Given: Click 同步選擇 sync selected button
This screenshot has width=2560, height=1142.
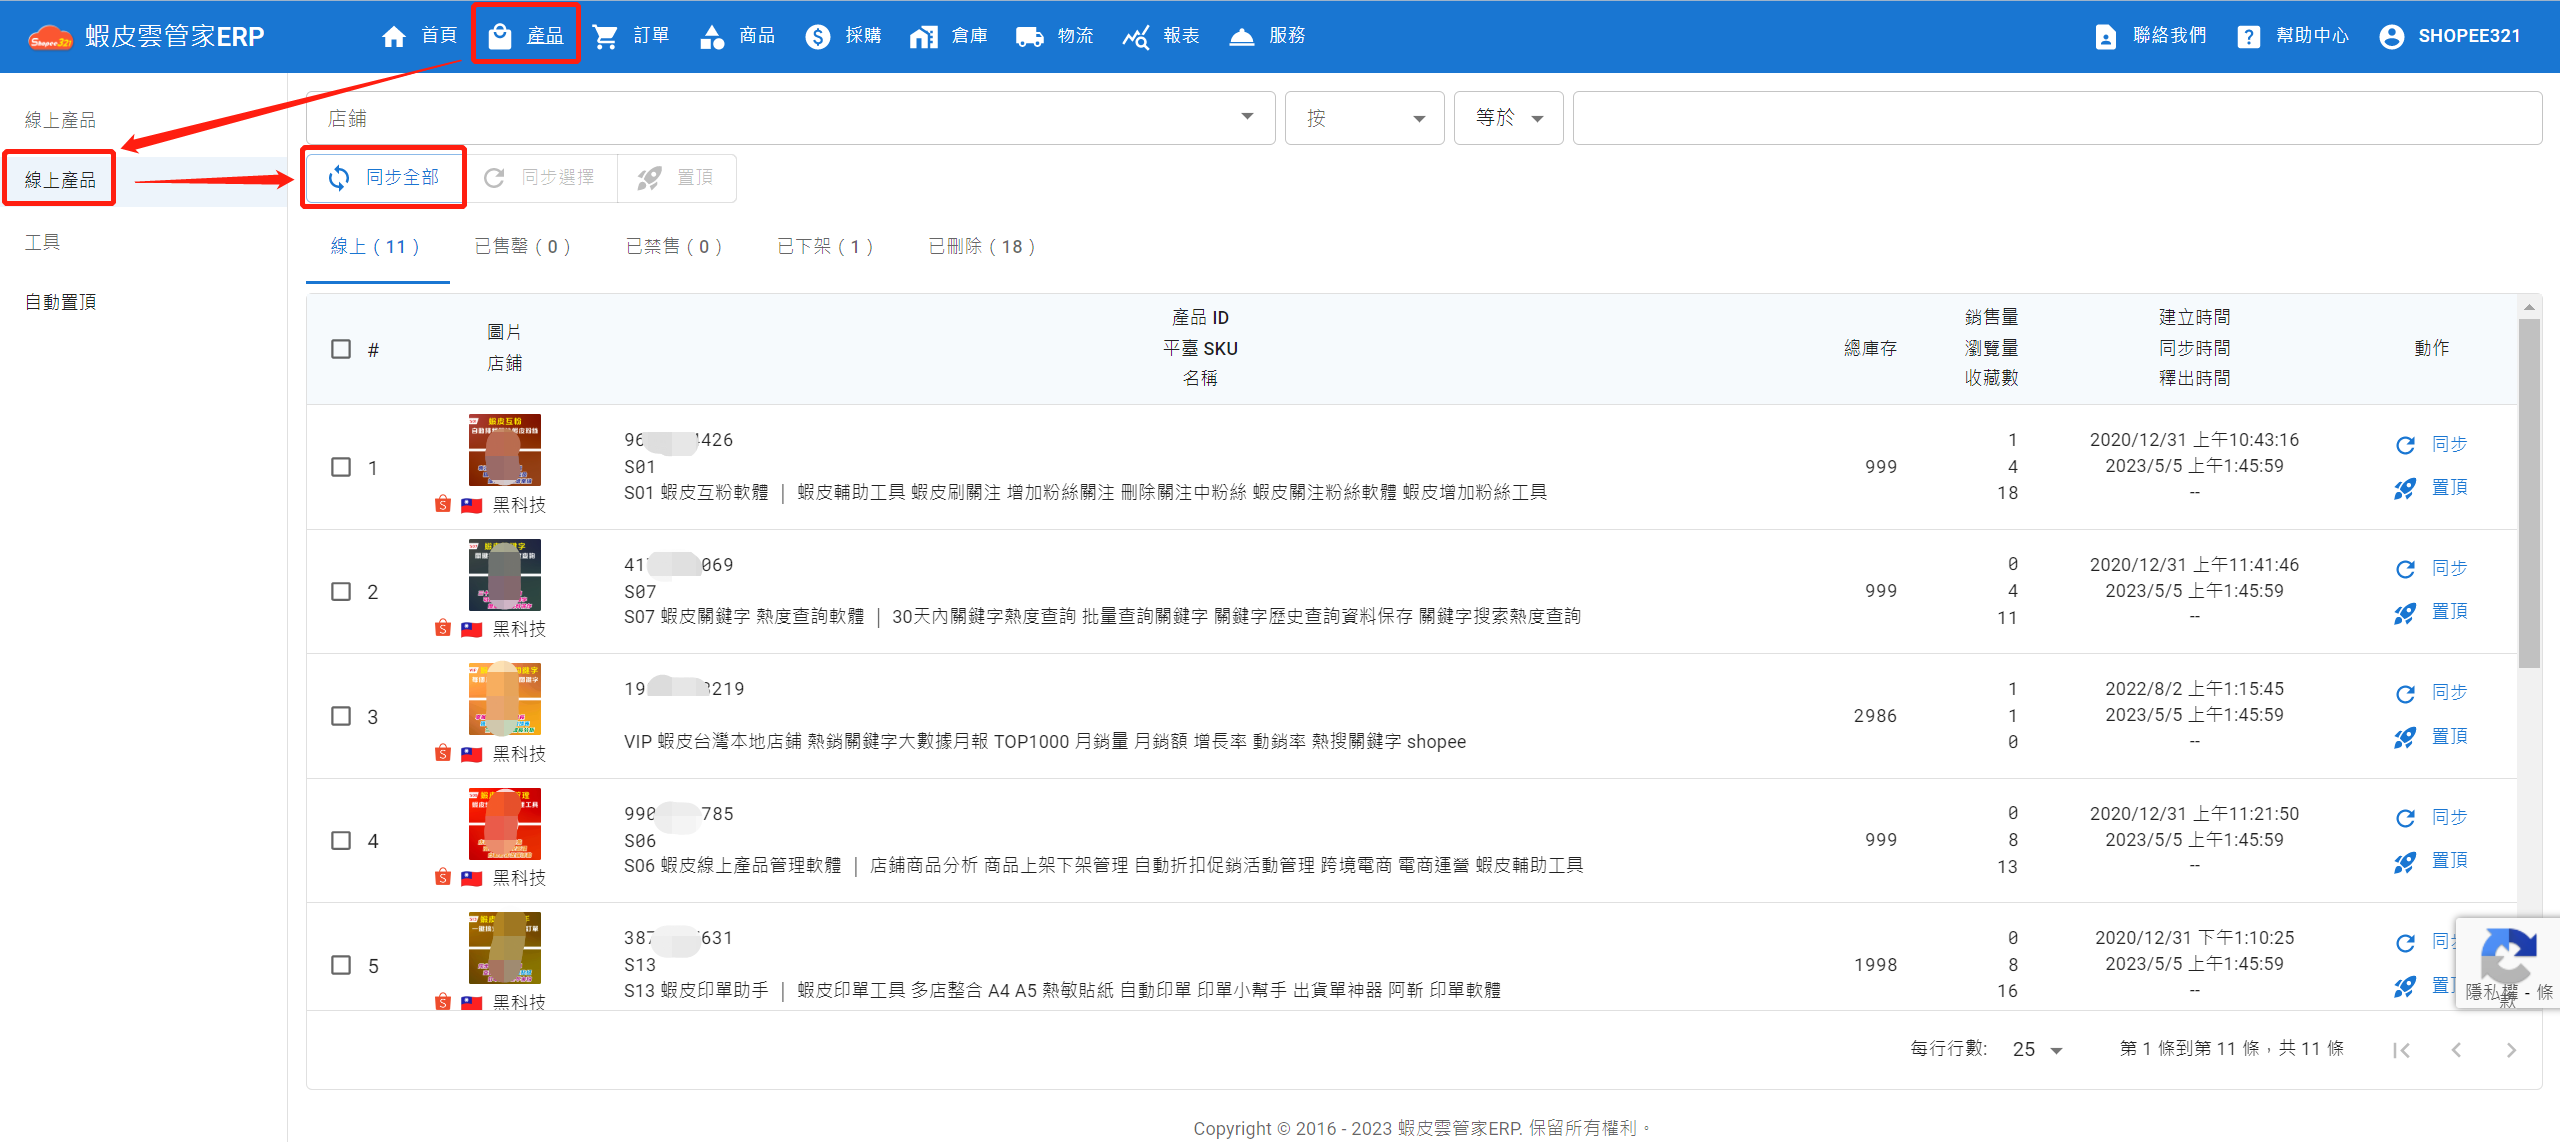Looking at the screenshot, I should coord(540,178).
